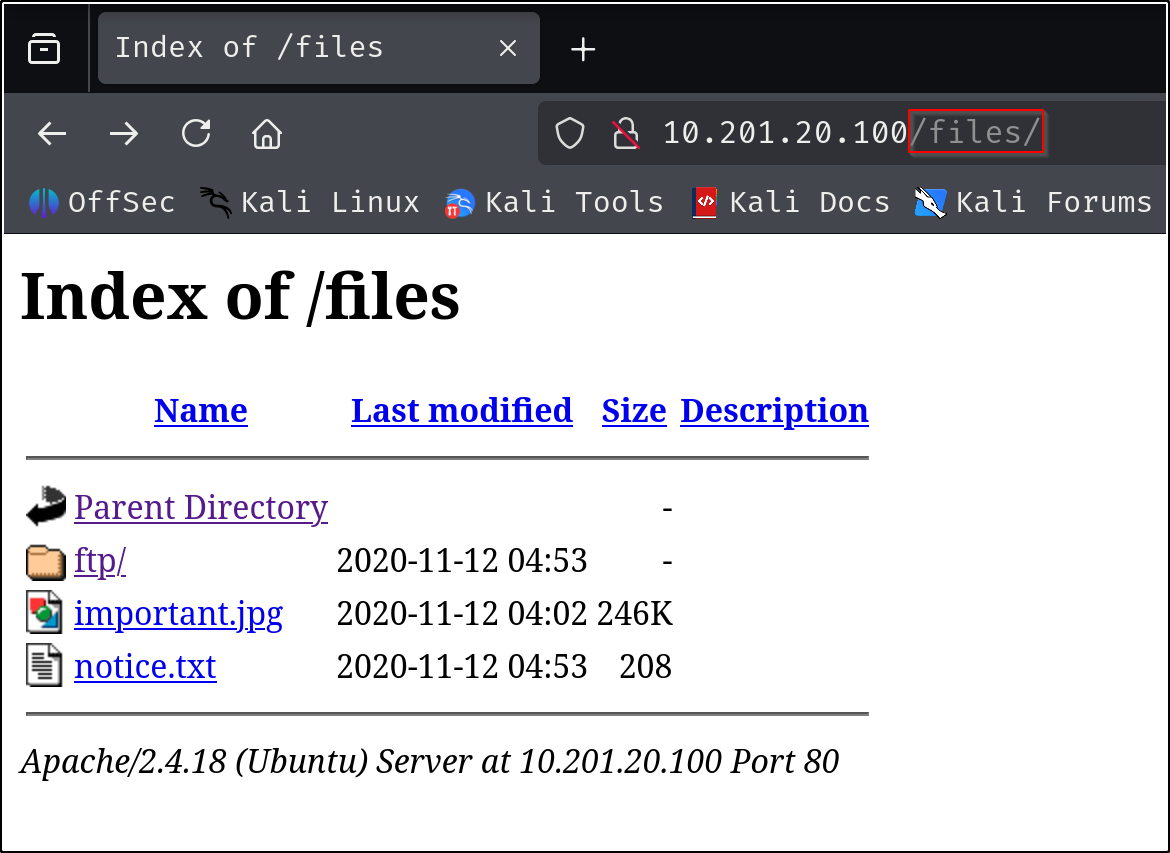Viewport: 1170px width, 853px height.
Task: Sort listing by Last modified column
Action: coord(461,411)
